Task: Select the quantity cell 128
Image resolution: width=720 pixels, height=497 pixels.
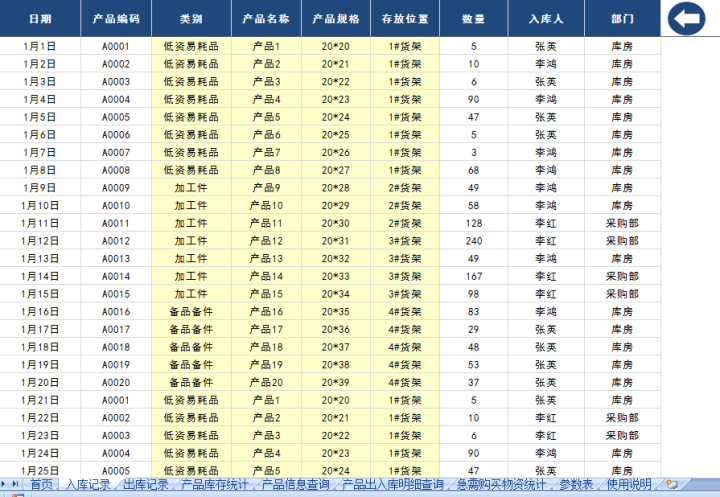Action: tap(474, 223)
